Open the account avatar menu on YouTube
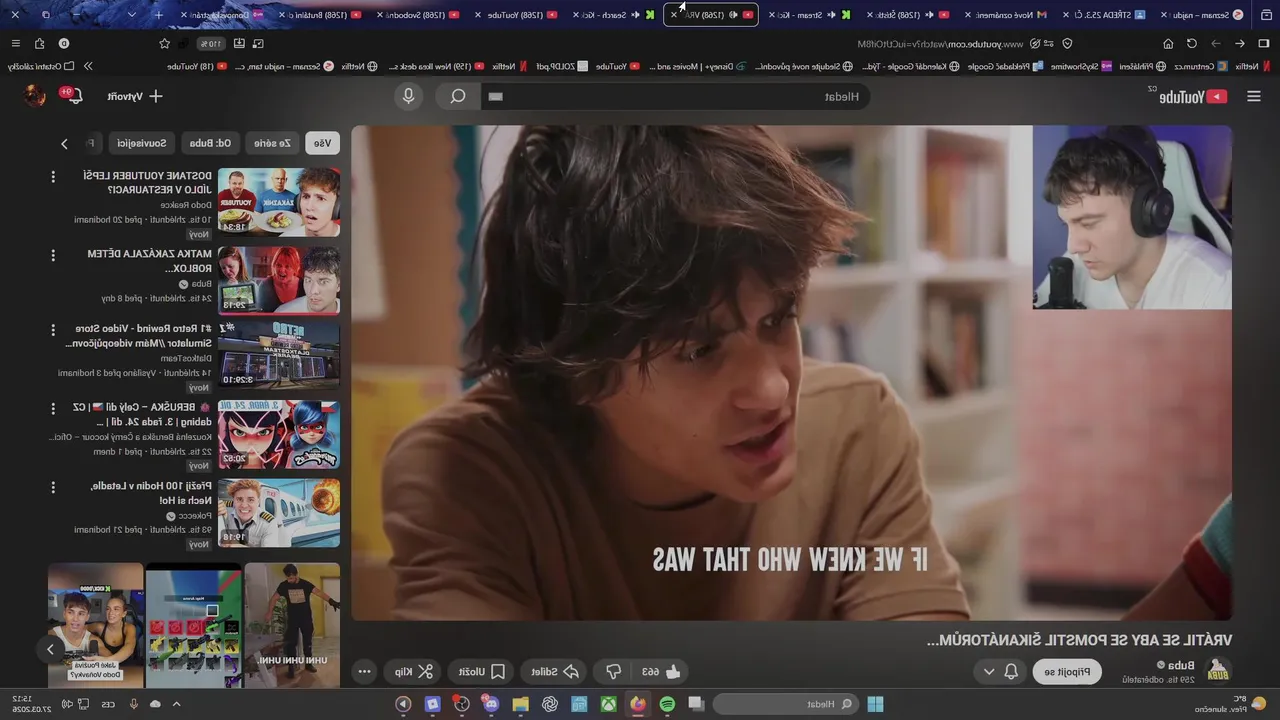1280x720 pixels. click(x=35, y=96)
